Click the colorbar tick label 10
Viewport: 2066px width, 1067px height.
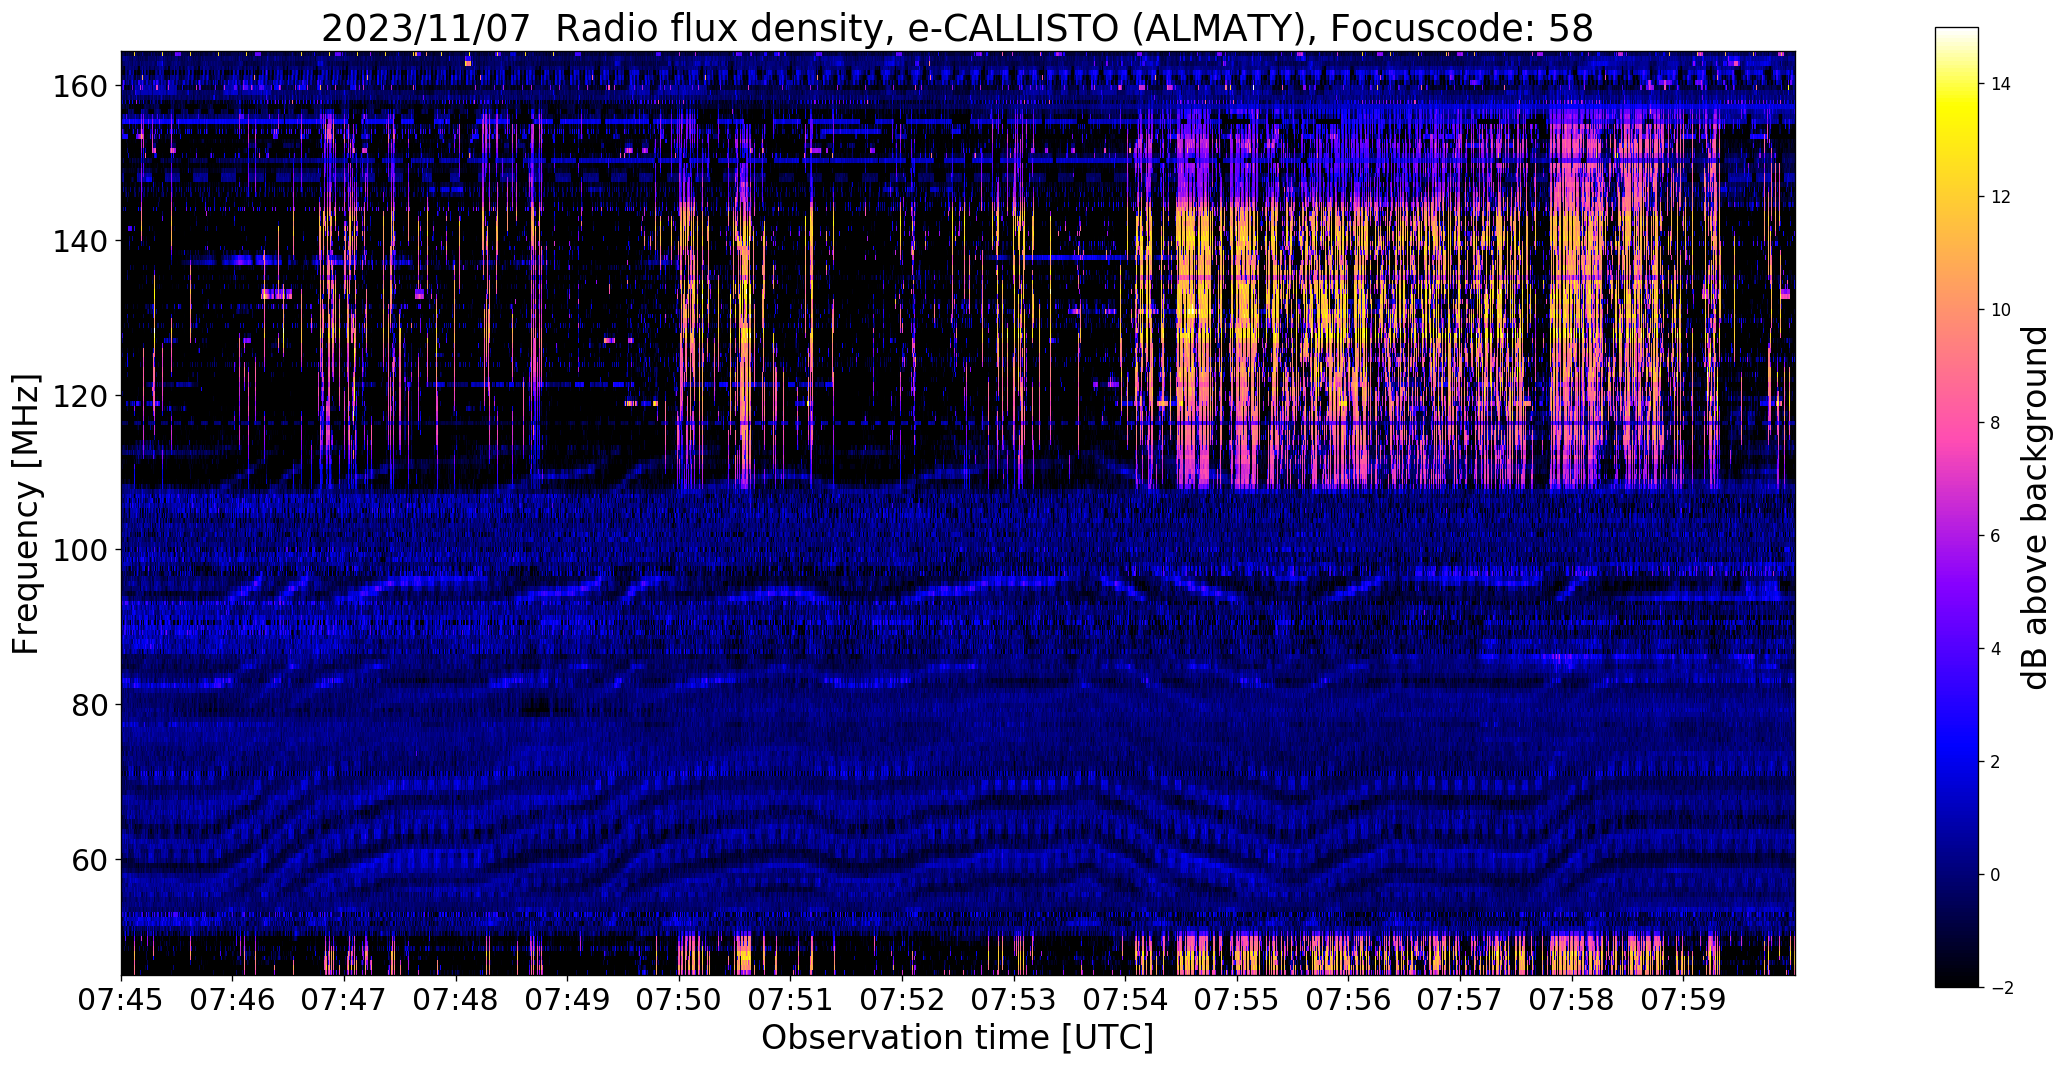pyautogui.click(x=2001, y=310)
